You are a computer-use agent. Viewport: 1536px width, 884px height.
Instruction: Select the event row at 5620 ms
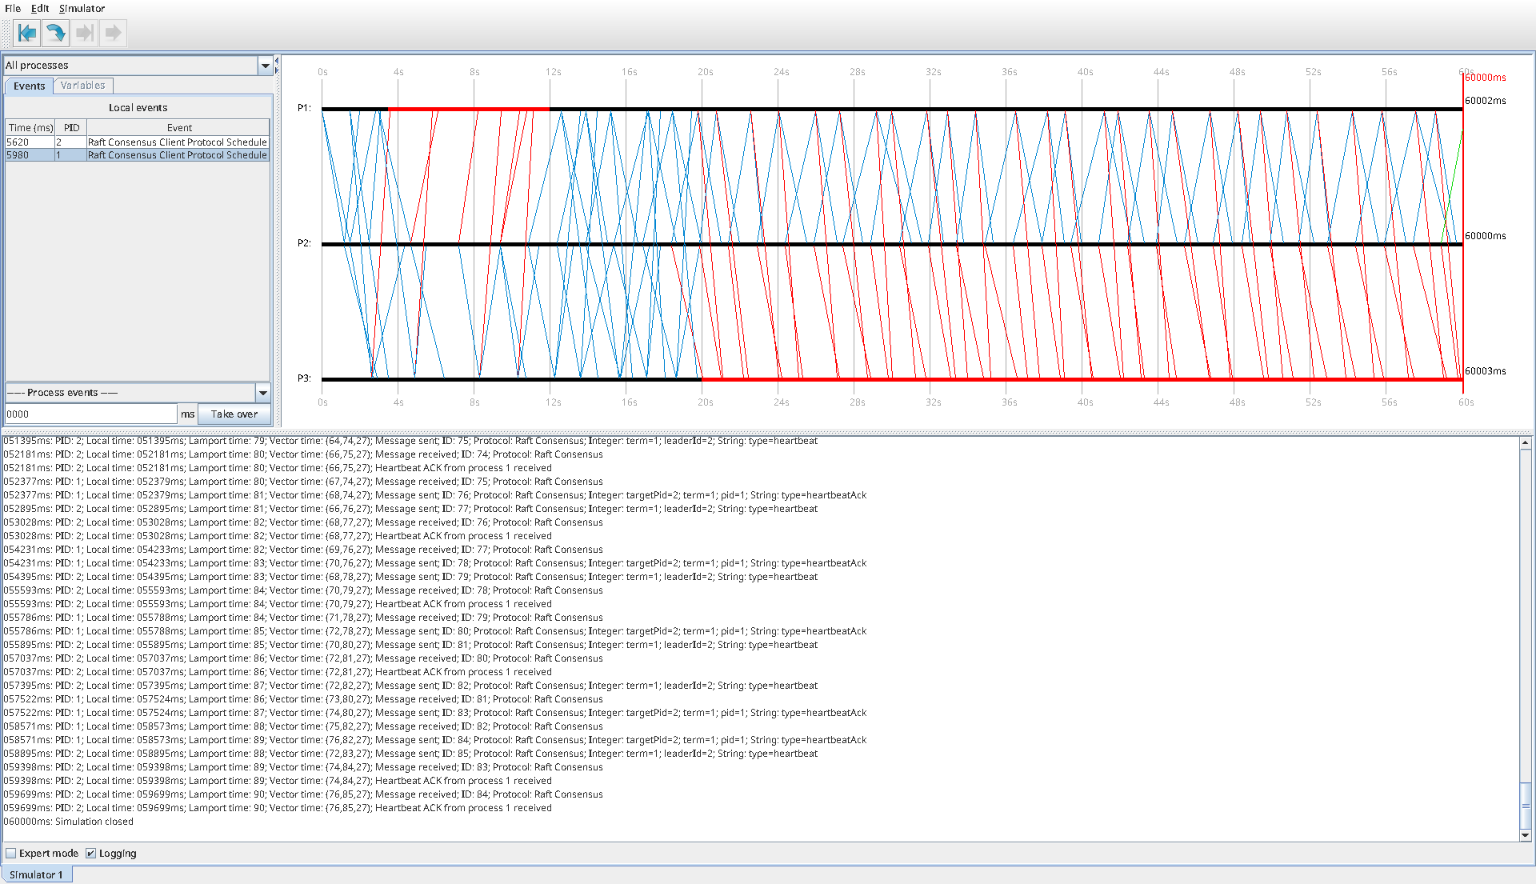(137, 142)
